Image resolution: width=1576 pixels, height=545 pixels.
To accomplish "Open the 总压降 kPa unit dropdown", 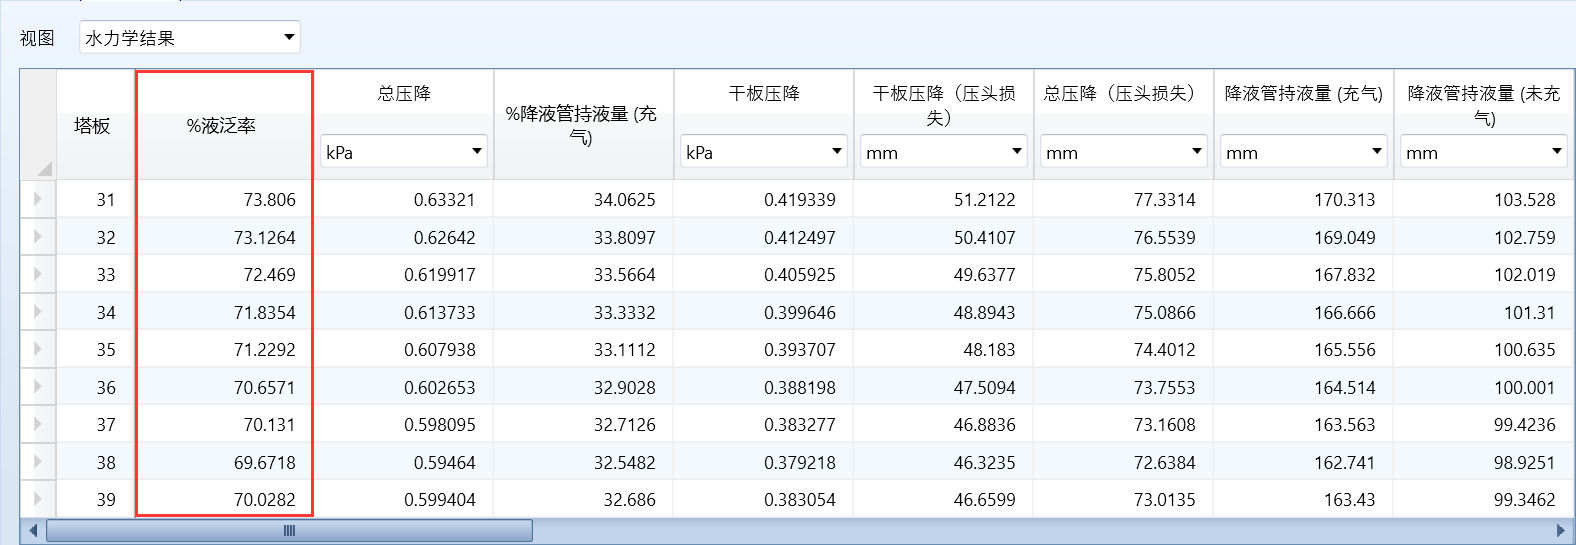I will click(x=404, y=152).
